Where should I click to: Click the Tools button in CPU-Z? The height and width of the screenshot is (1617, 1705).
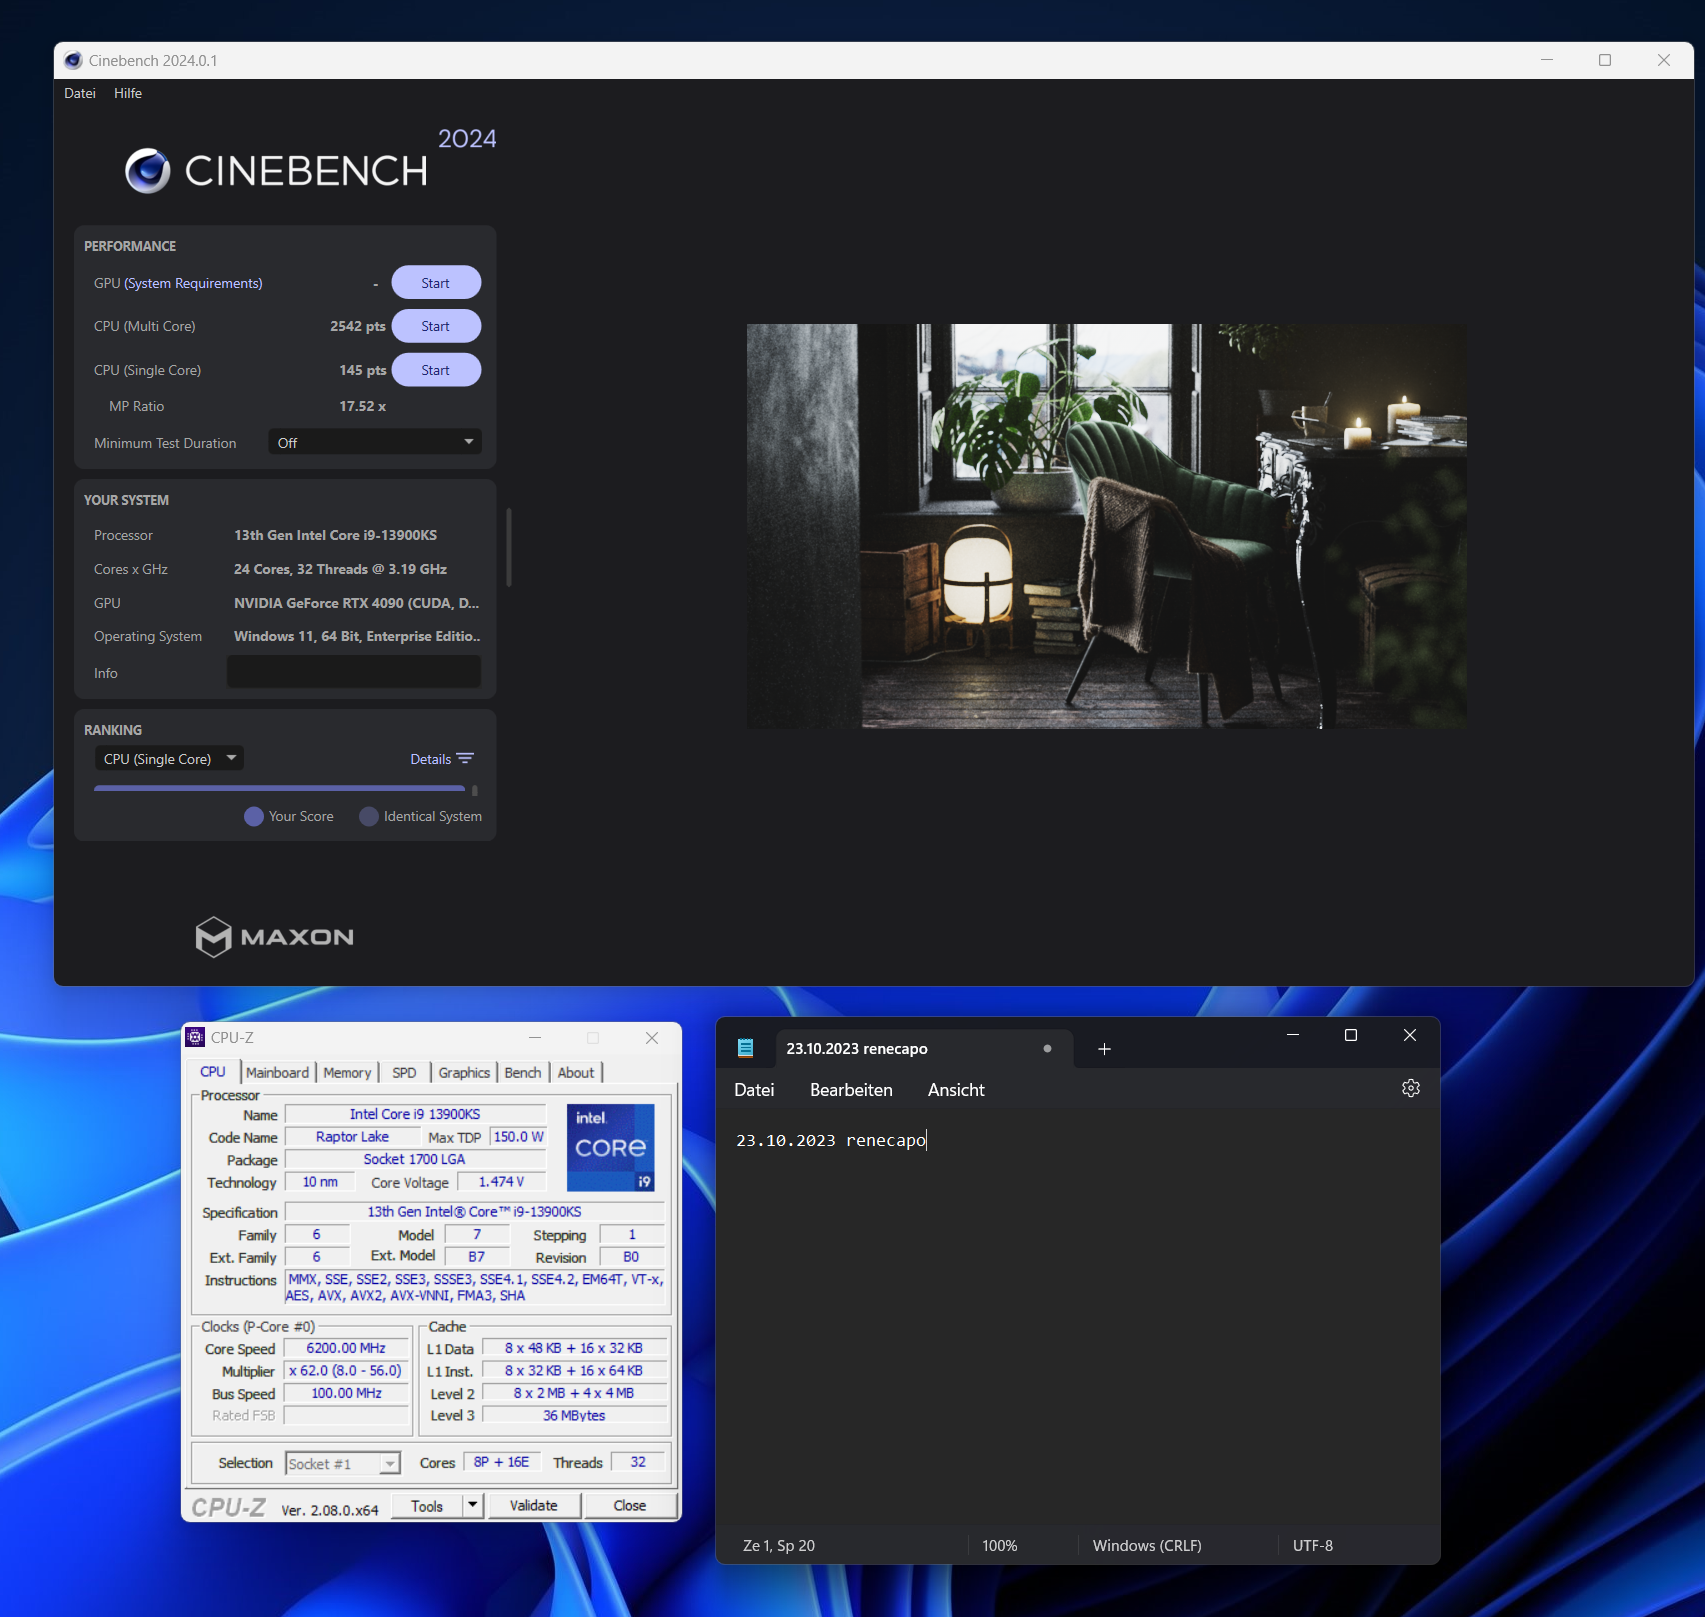click(x=426, y=1506)
